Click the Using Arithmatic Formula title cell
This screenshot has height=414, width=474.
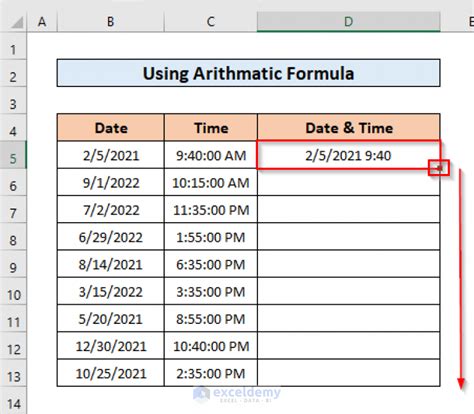pyautogui.click(x=249, y=73)
